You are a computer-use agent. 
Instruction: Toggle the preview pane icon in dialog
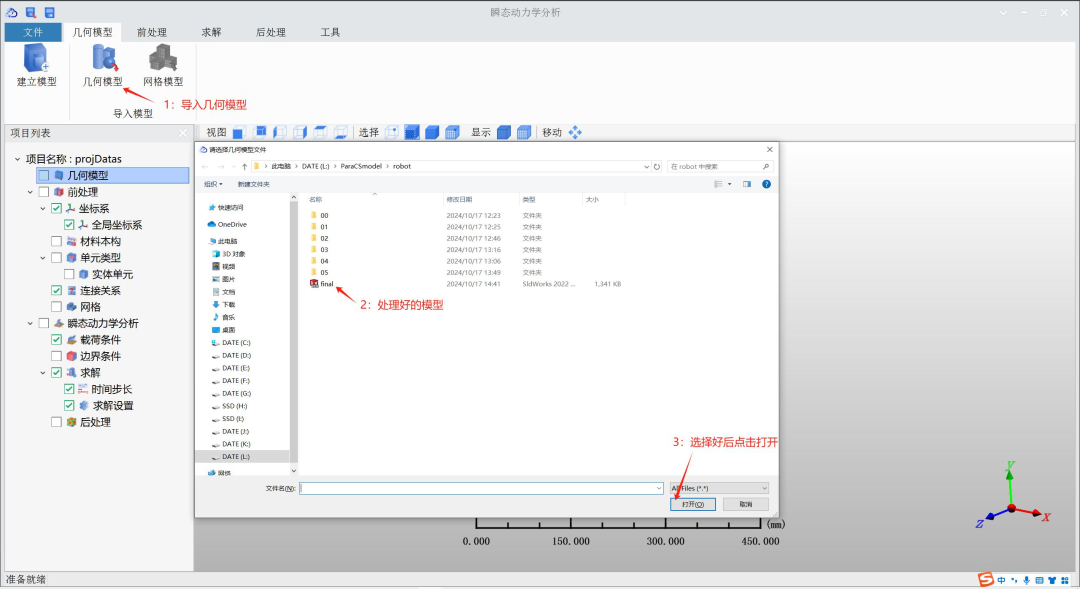point(747,184)
